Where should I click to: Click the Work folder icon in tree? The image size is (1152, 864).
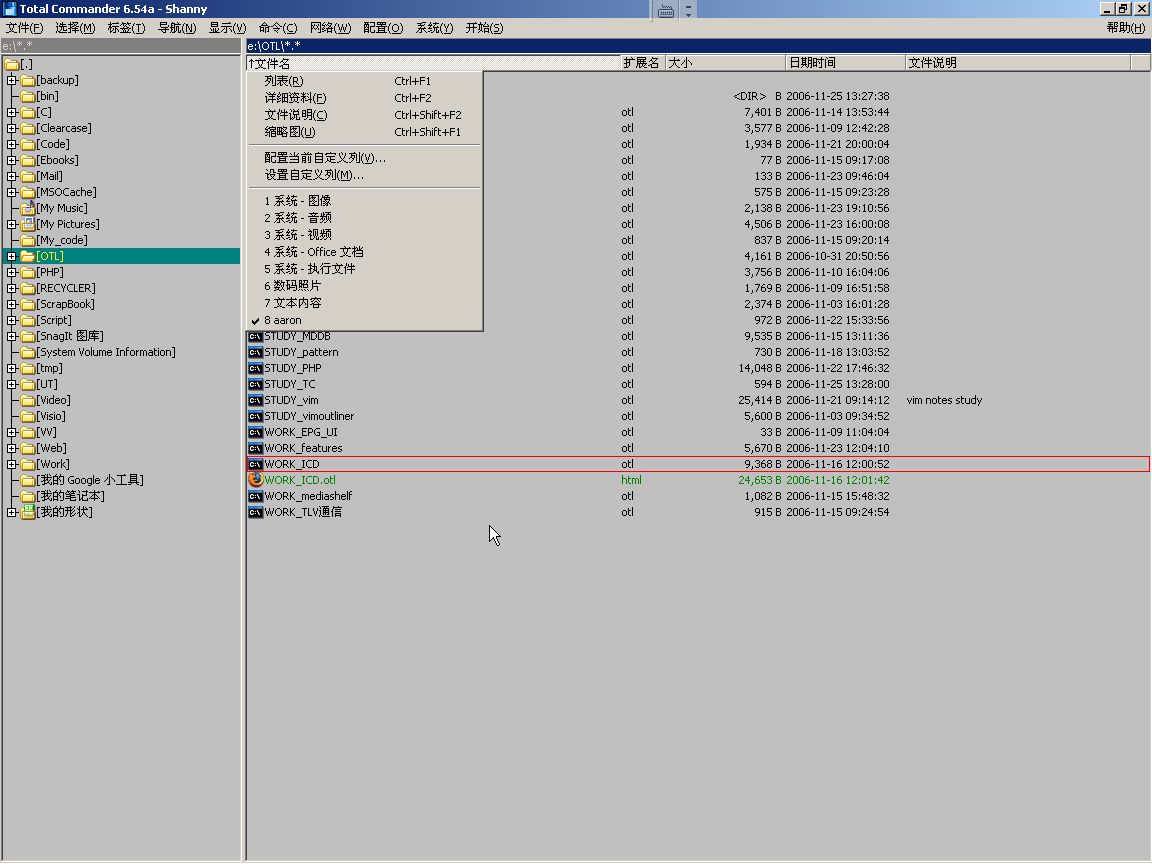[x=28, y=464]
